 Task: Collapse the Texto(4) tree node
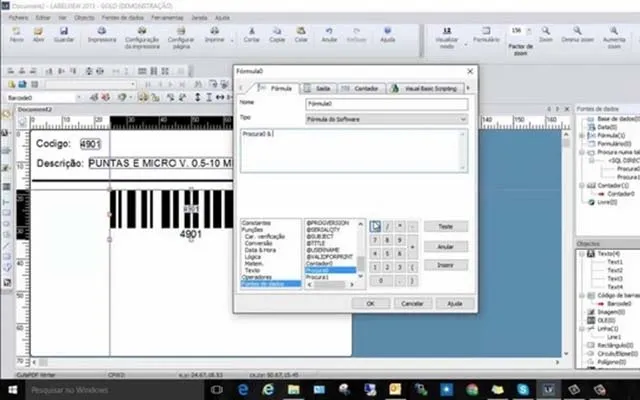coord(582,254)
